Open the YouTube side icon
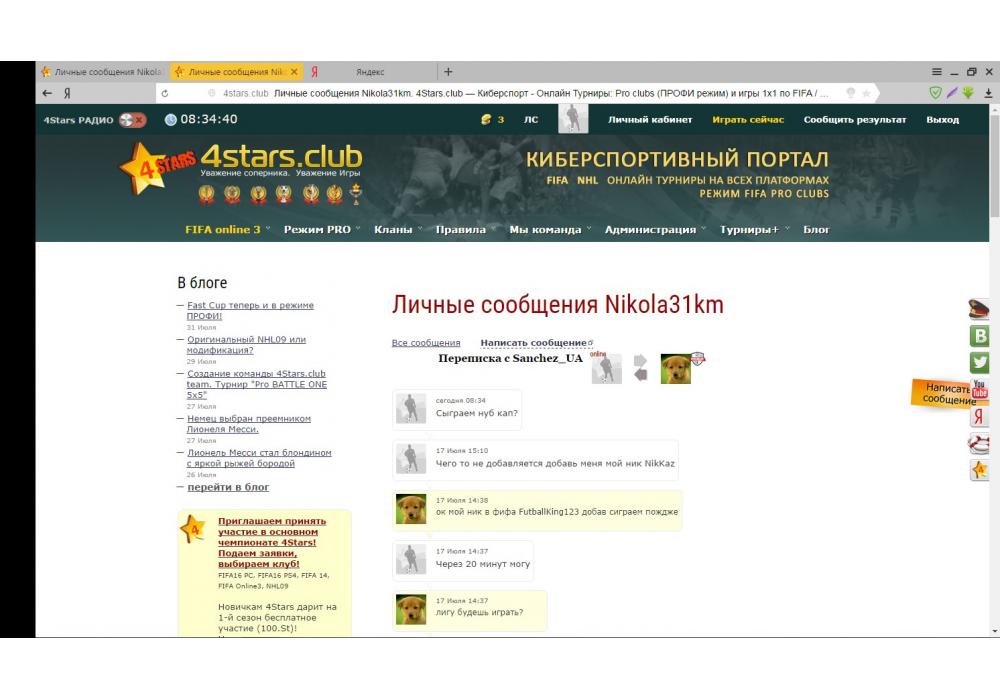The height and width of the screenshot is (700, 1000). 980,390
